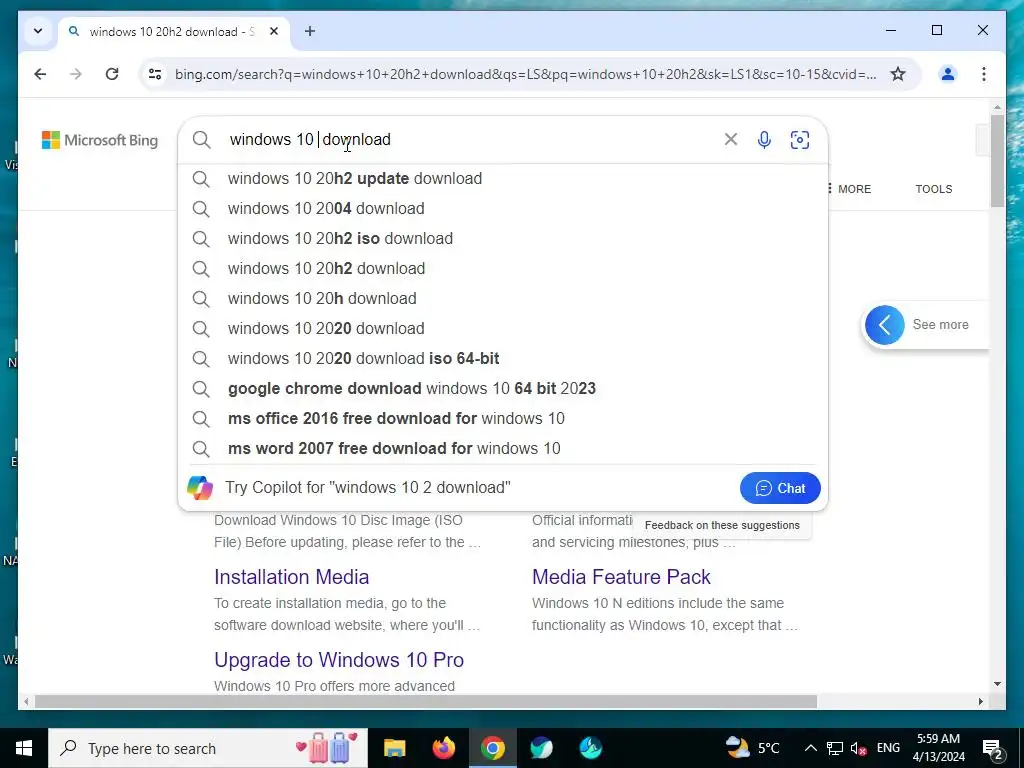This screenshot has height=768, width=1024.
Task: Click the Chrome back arrow
Action: (x=40, y=74)
